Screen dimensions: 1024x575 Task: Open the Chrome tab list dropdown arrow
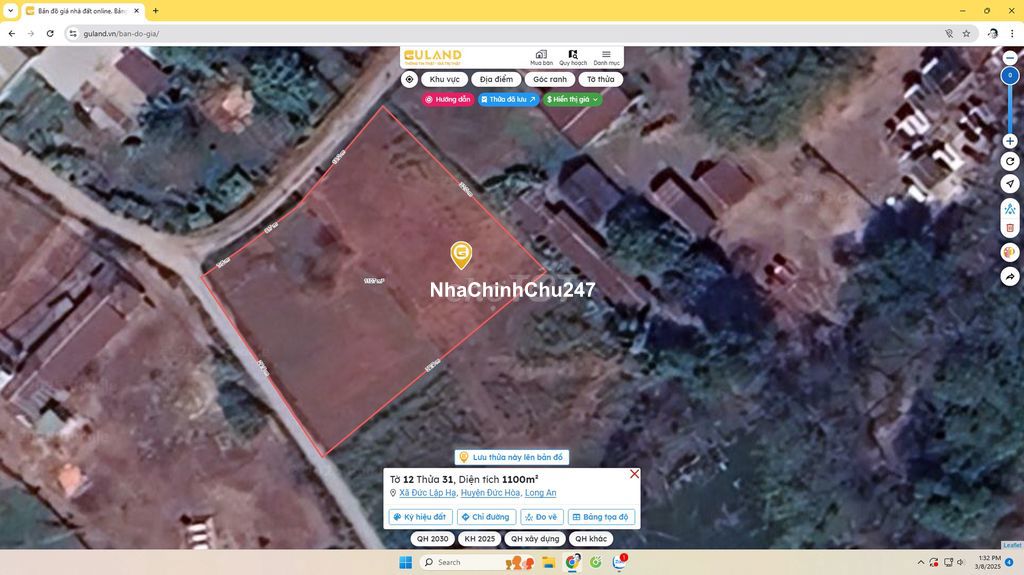[x=10, y=11]
